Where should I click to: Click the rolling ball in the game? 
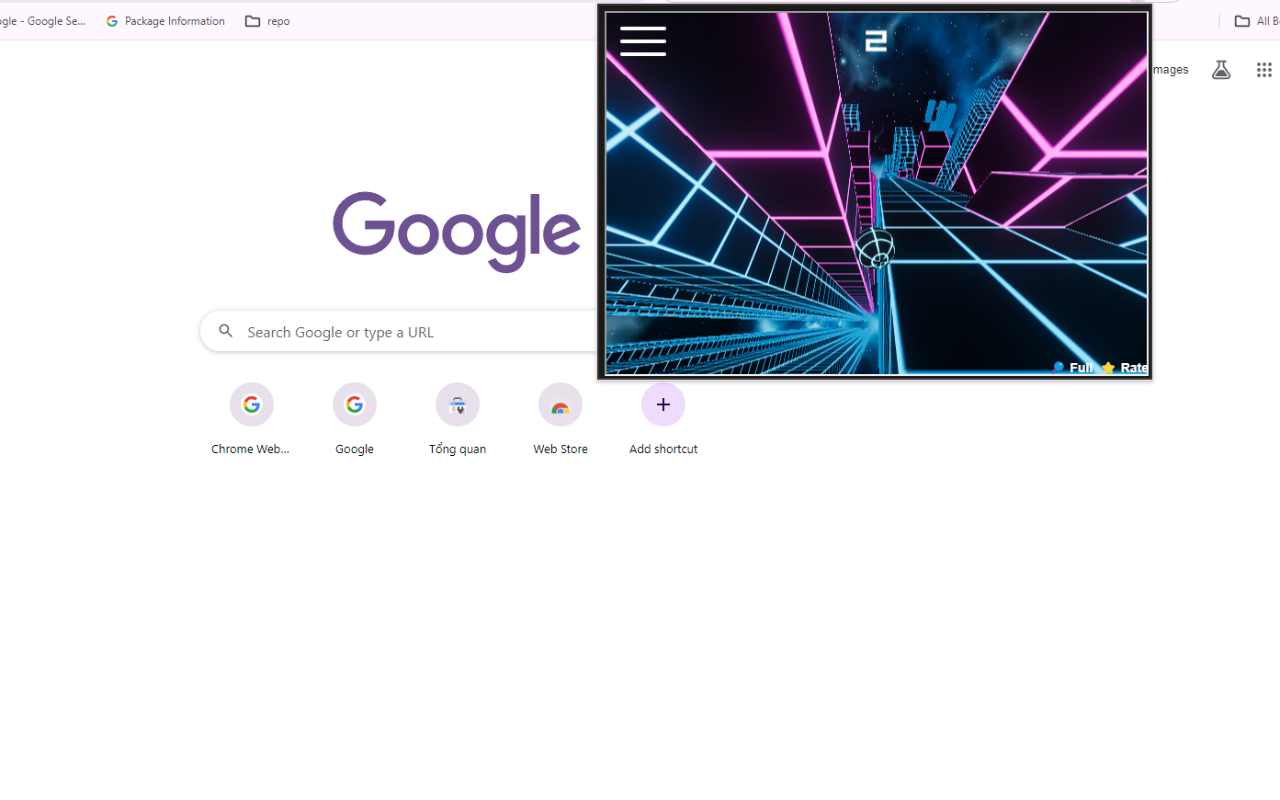pyautogui.click(x=875, y=248)
